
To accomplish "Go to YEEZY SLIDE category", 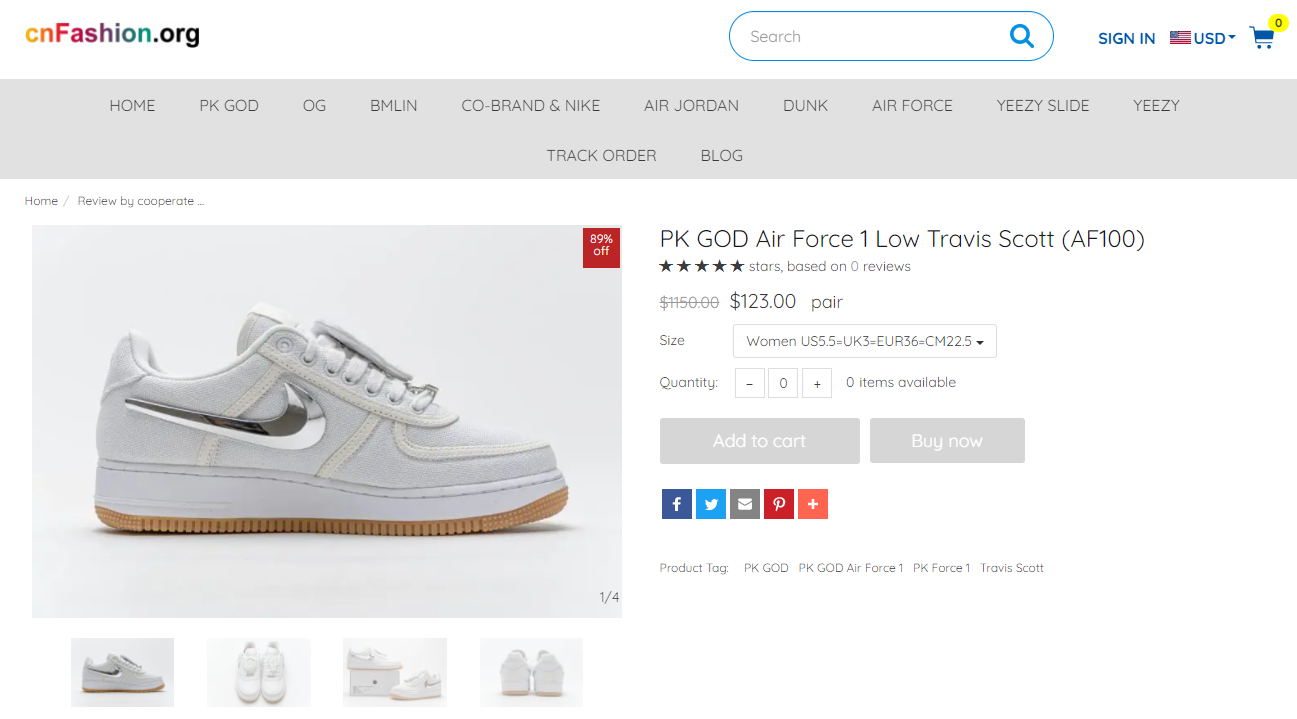I will [1043, 105].
